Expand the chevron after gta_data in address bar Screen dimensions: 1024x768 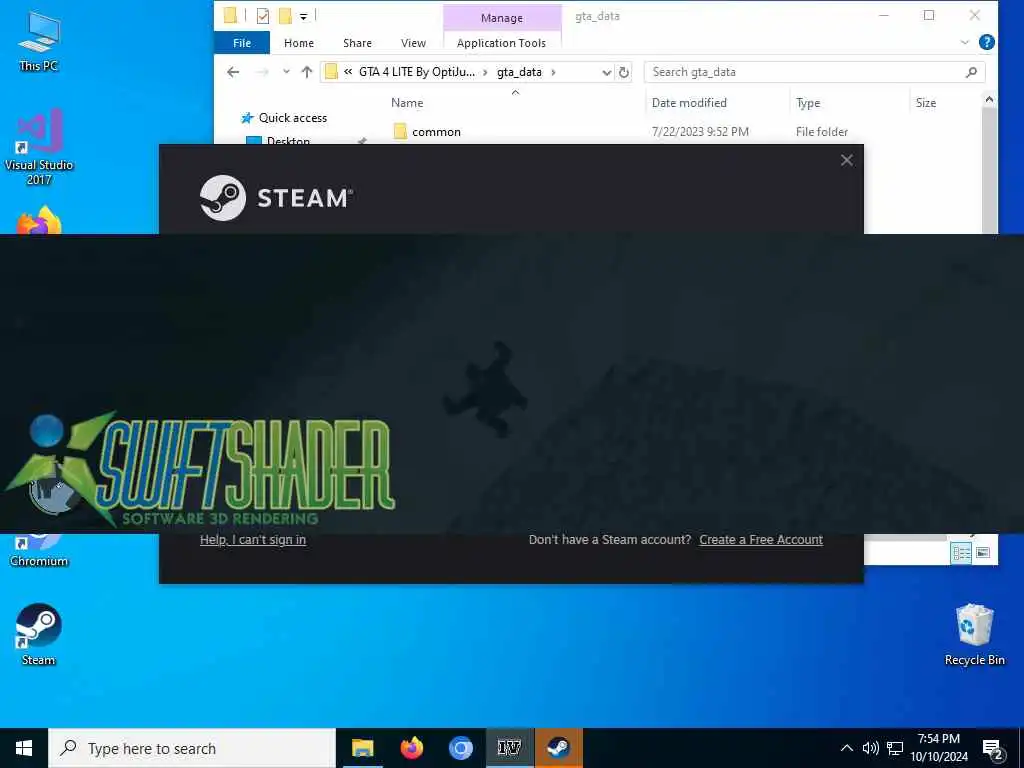(x=553, y=72)
